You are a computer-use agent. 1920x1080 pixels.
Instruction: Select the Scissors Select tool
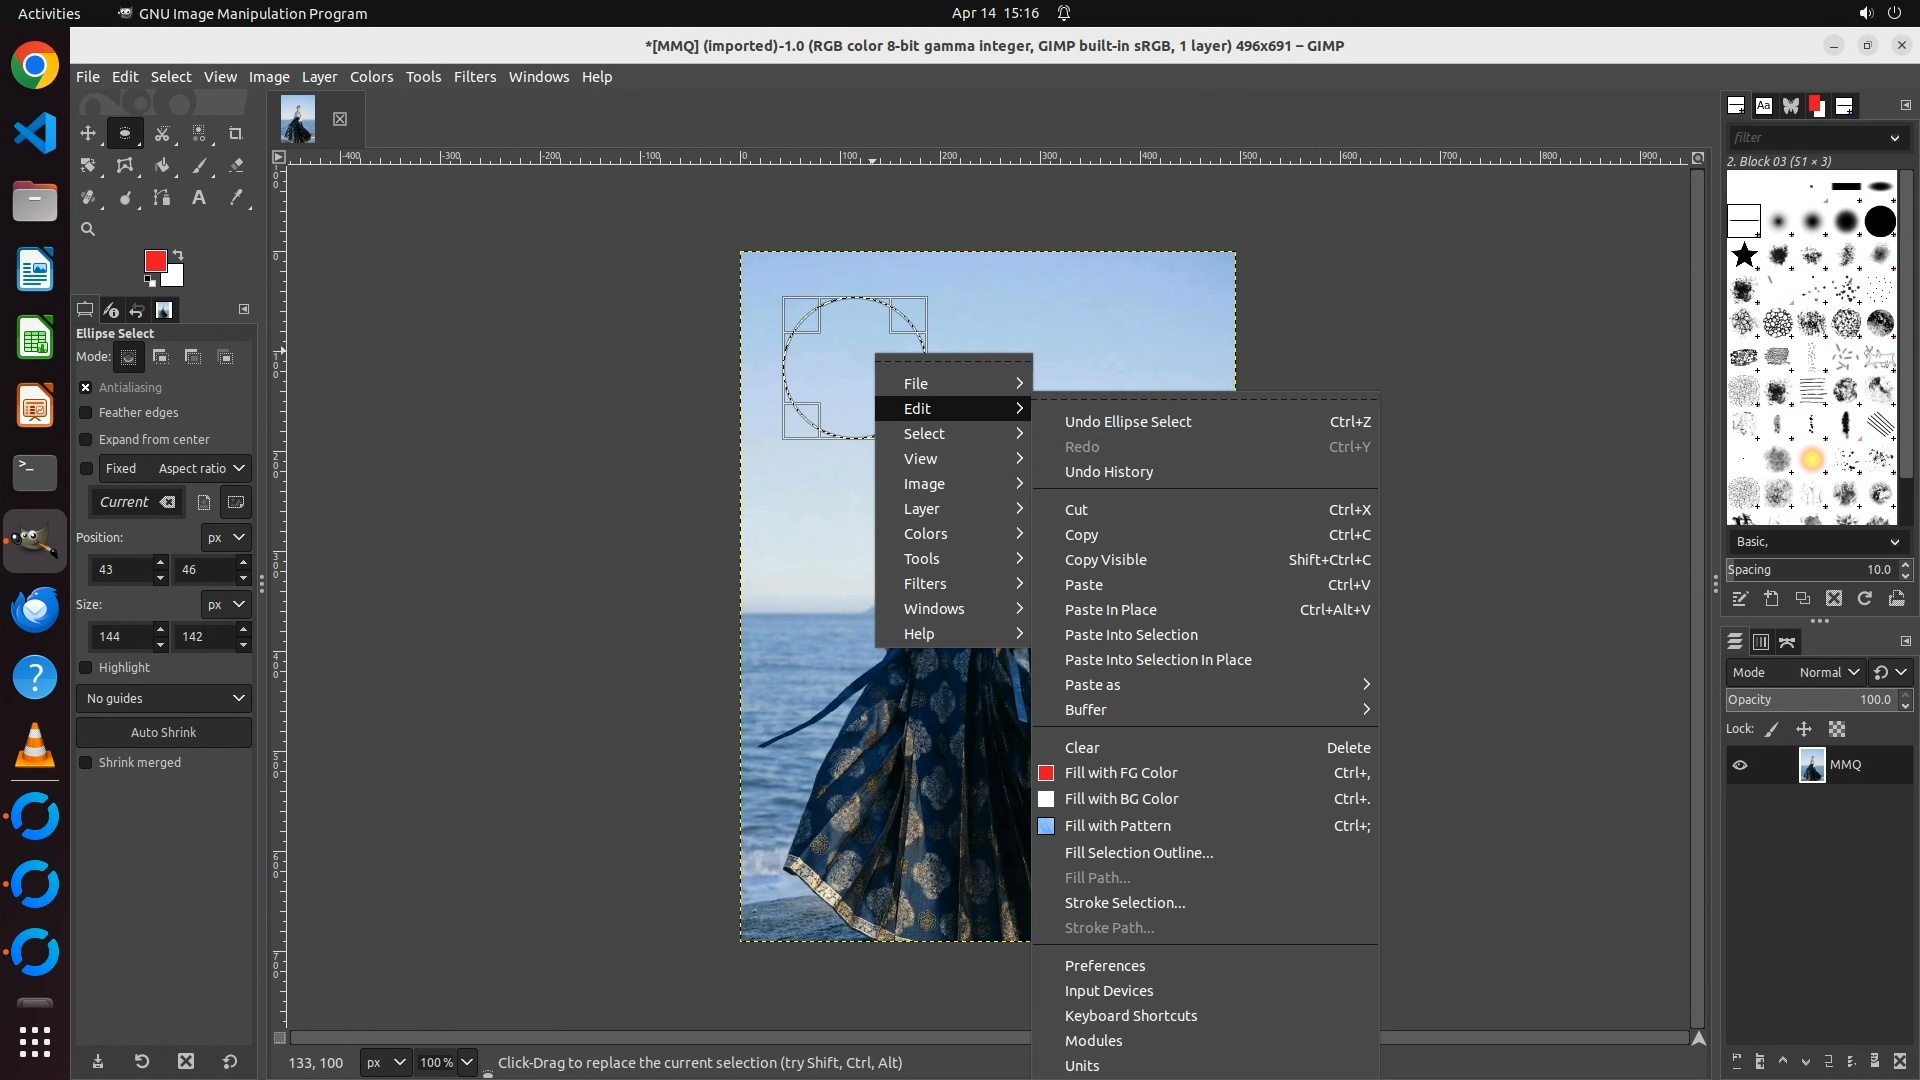(x=162, y=134)
